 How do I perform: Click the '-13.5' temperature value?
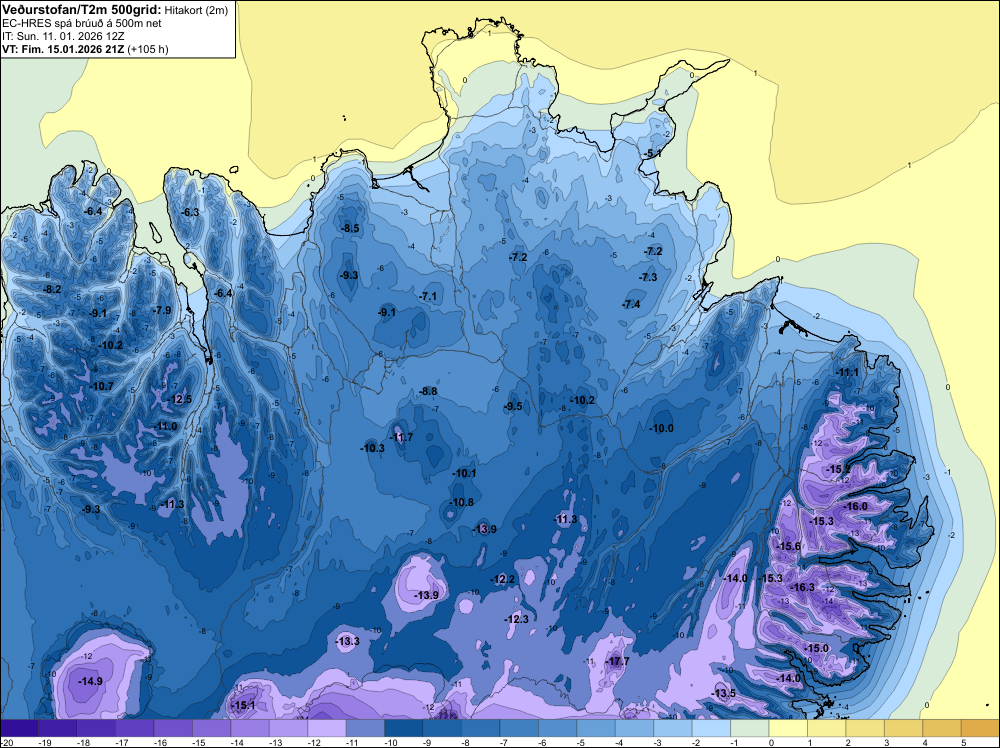pyautogui.click(x=724, y=694)
